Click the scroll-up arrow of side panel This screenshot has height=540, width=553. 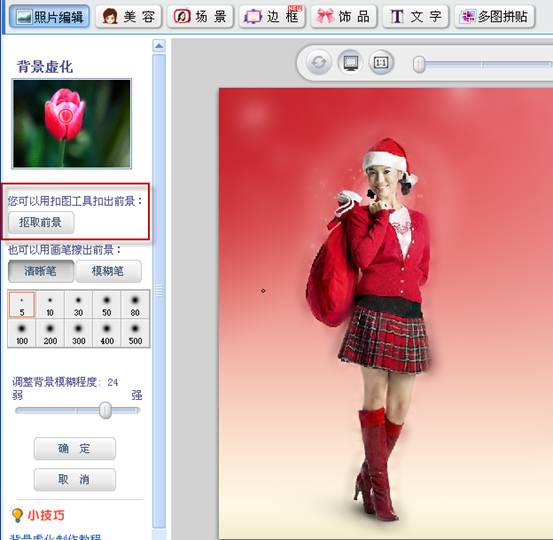159,45
